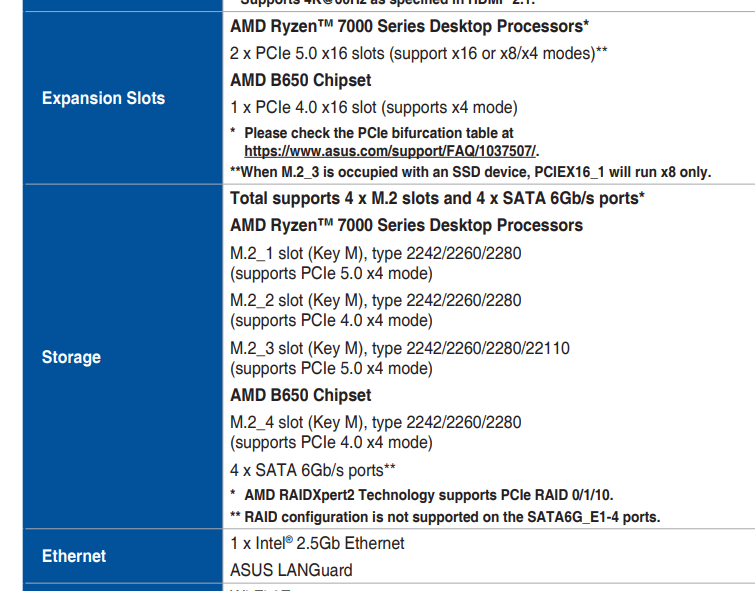Click the 4 x SATA 6Gb/s ports line
755x591 pixels.
313,469
